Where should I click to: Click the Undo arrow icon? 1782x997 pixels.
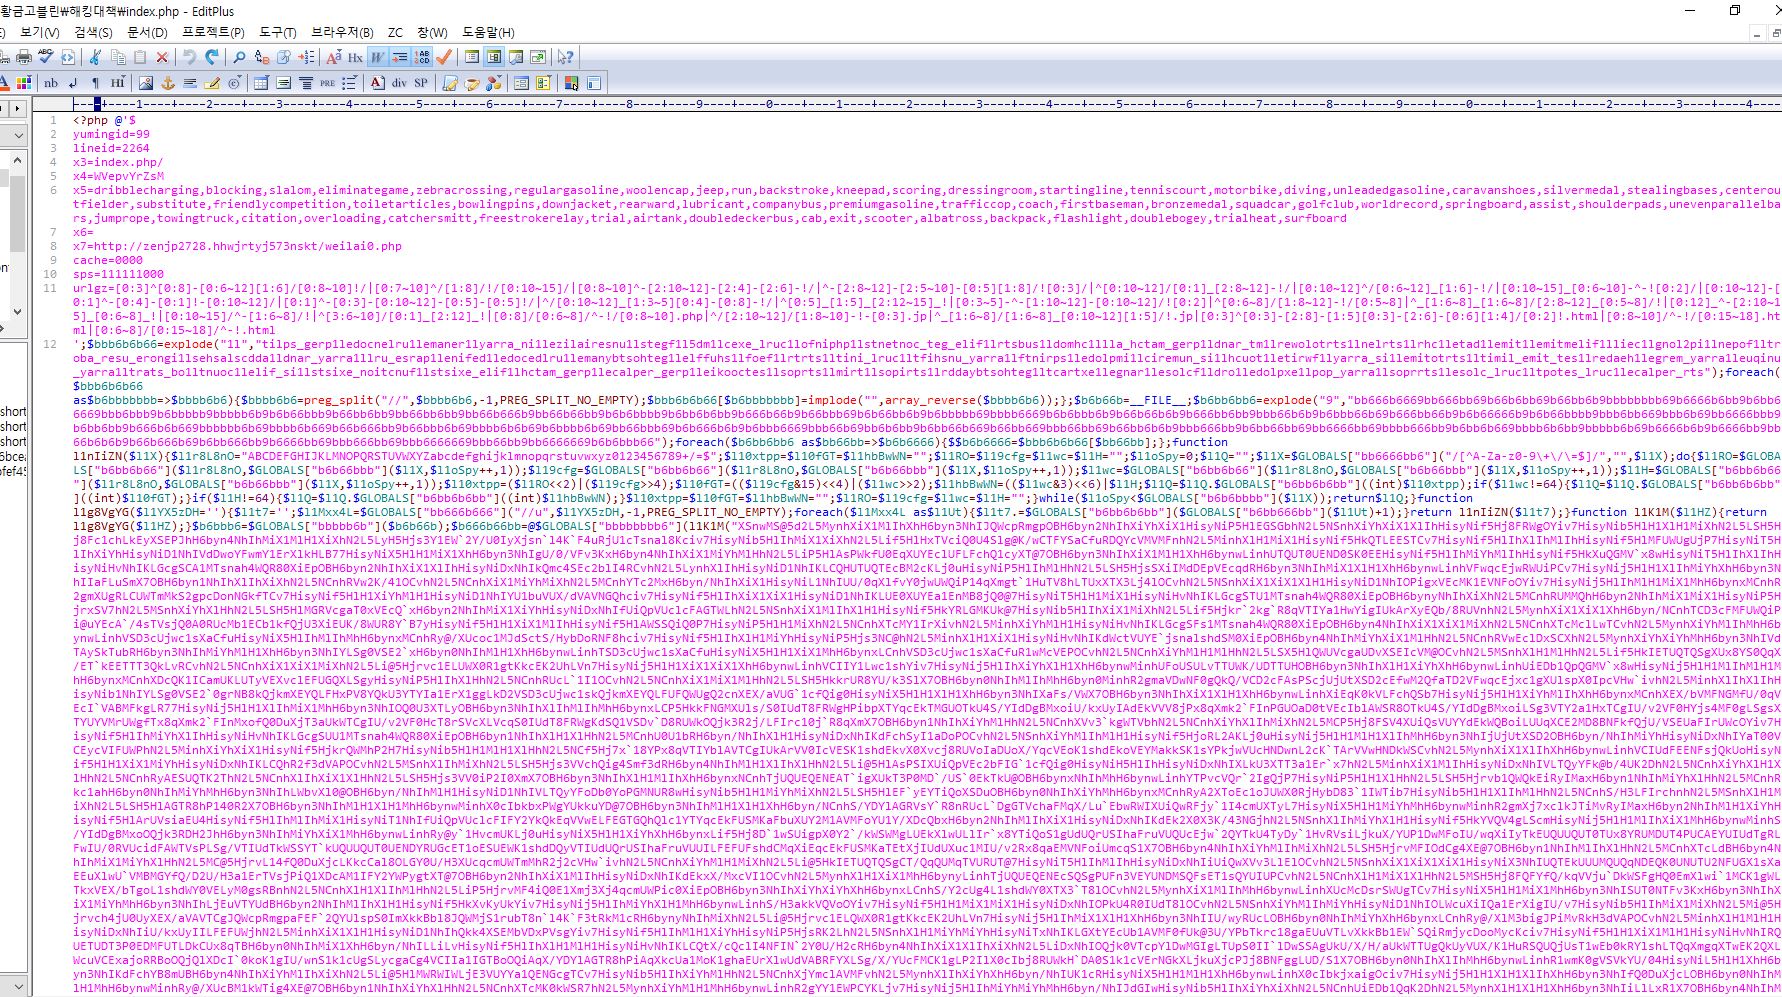189,57
